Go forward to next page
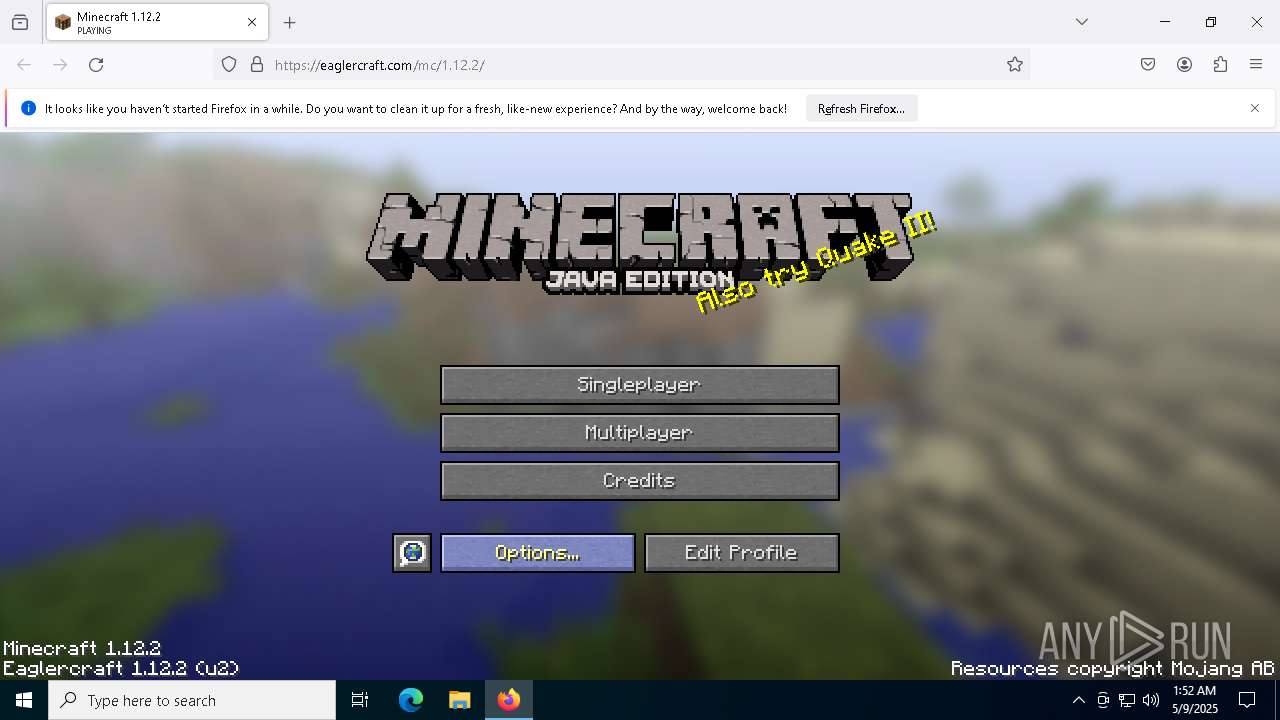 pos(60,65)
